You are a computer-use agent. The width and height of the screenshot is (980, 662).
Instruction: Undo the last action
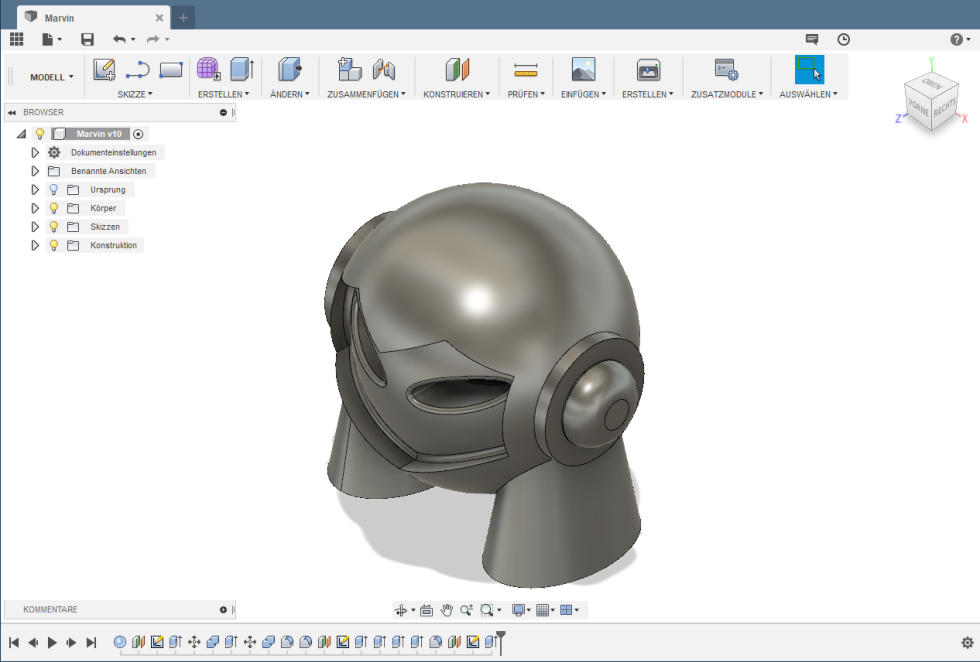point(119,39)
